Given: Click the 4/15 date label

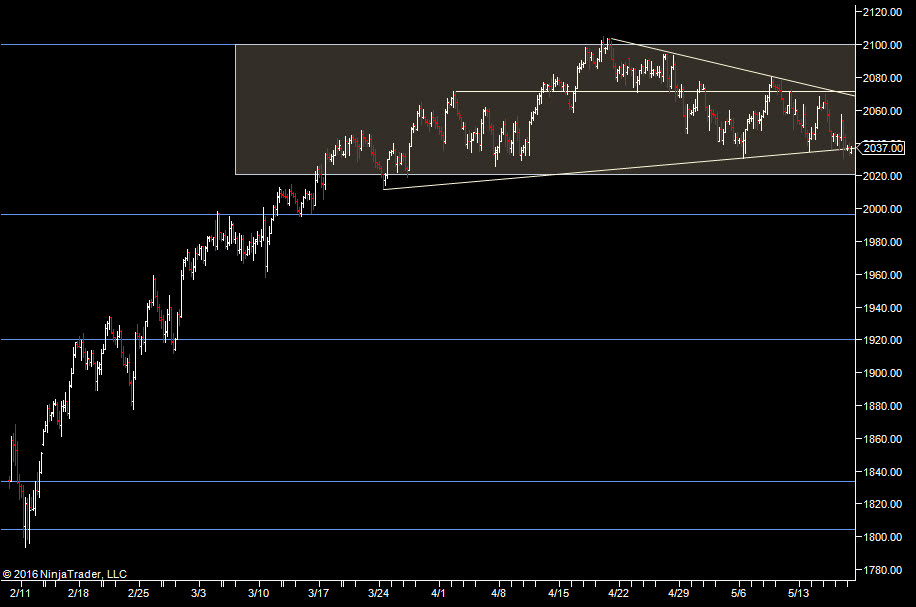Looking at the screenshot, I should tap(558, 594).
